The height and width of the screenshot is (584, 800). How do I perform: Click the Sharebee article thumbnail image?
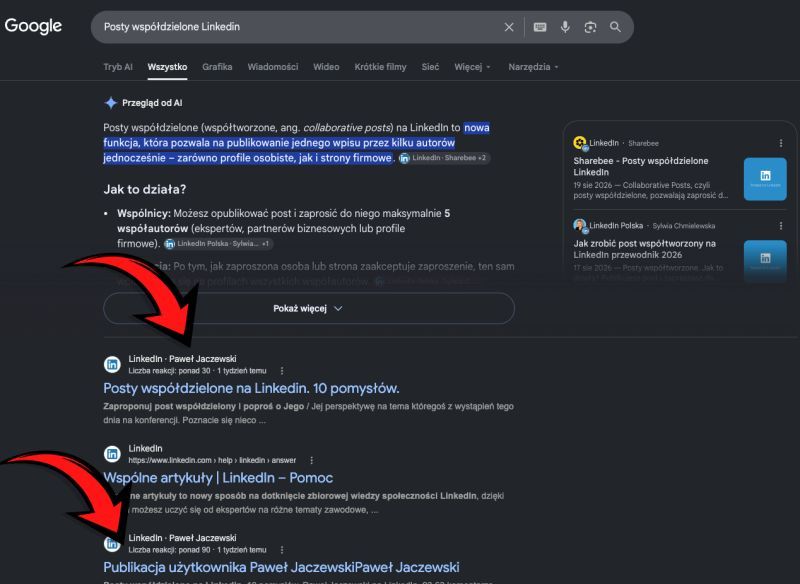click(x=765, y=179)
